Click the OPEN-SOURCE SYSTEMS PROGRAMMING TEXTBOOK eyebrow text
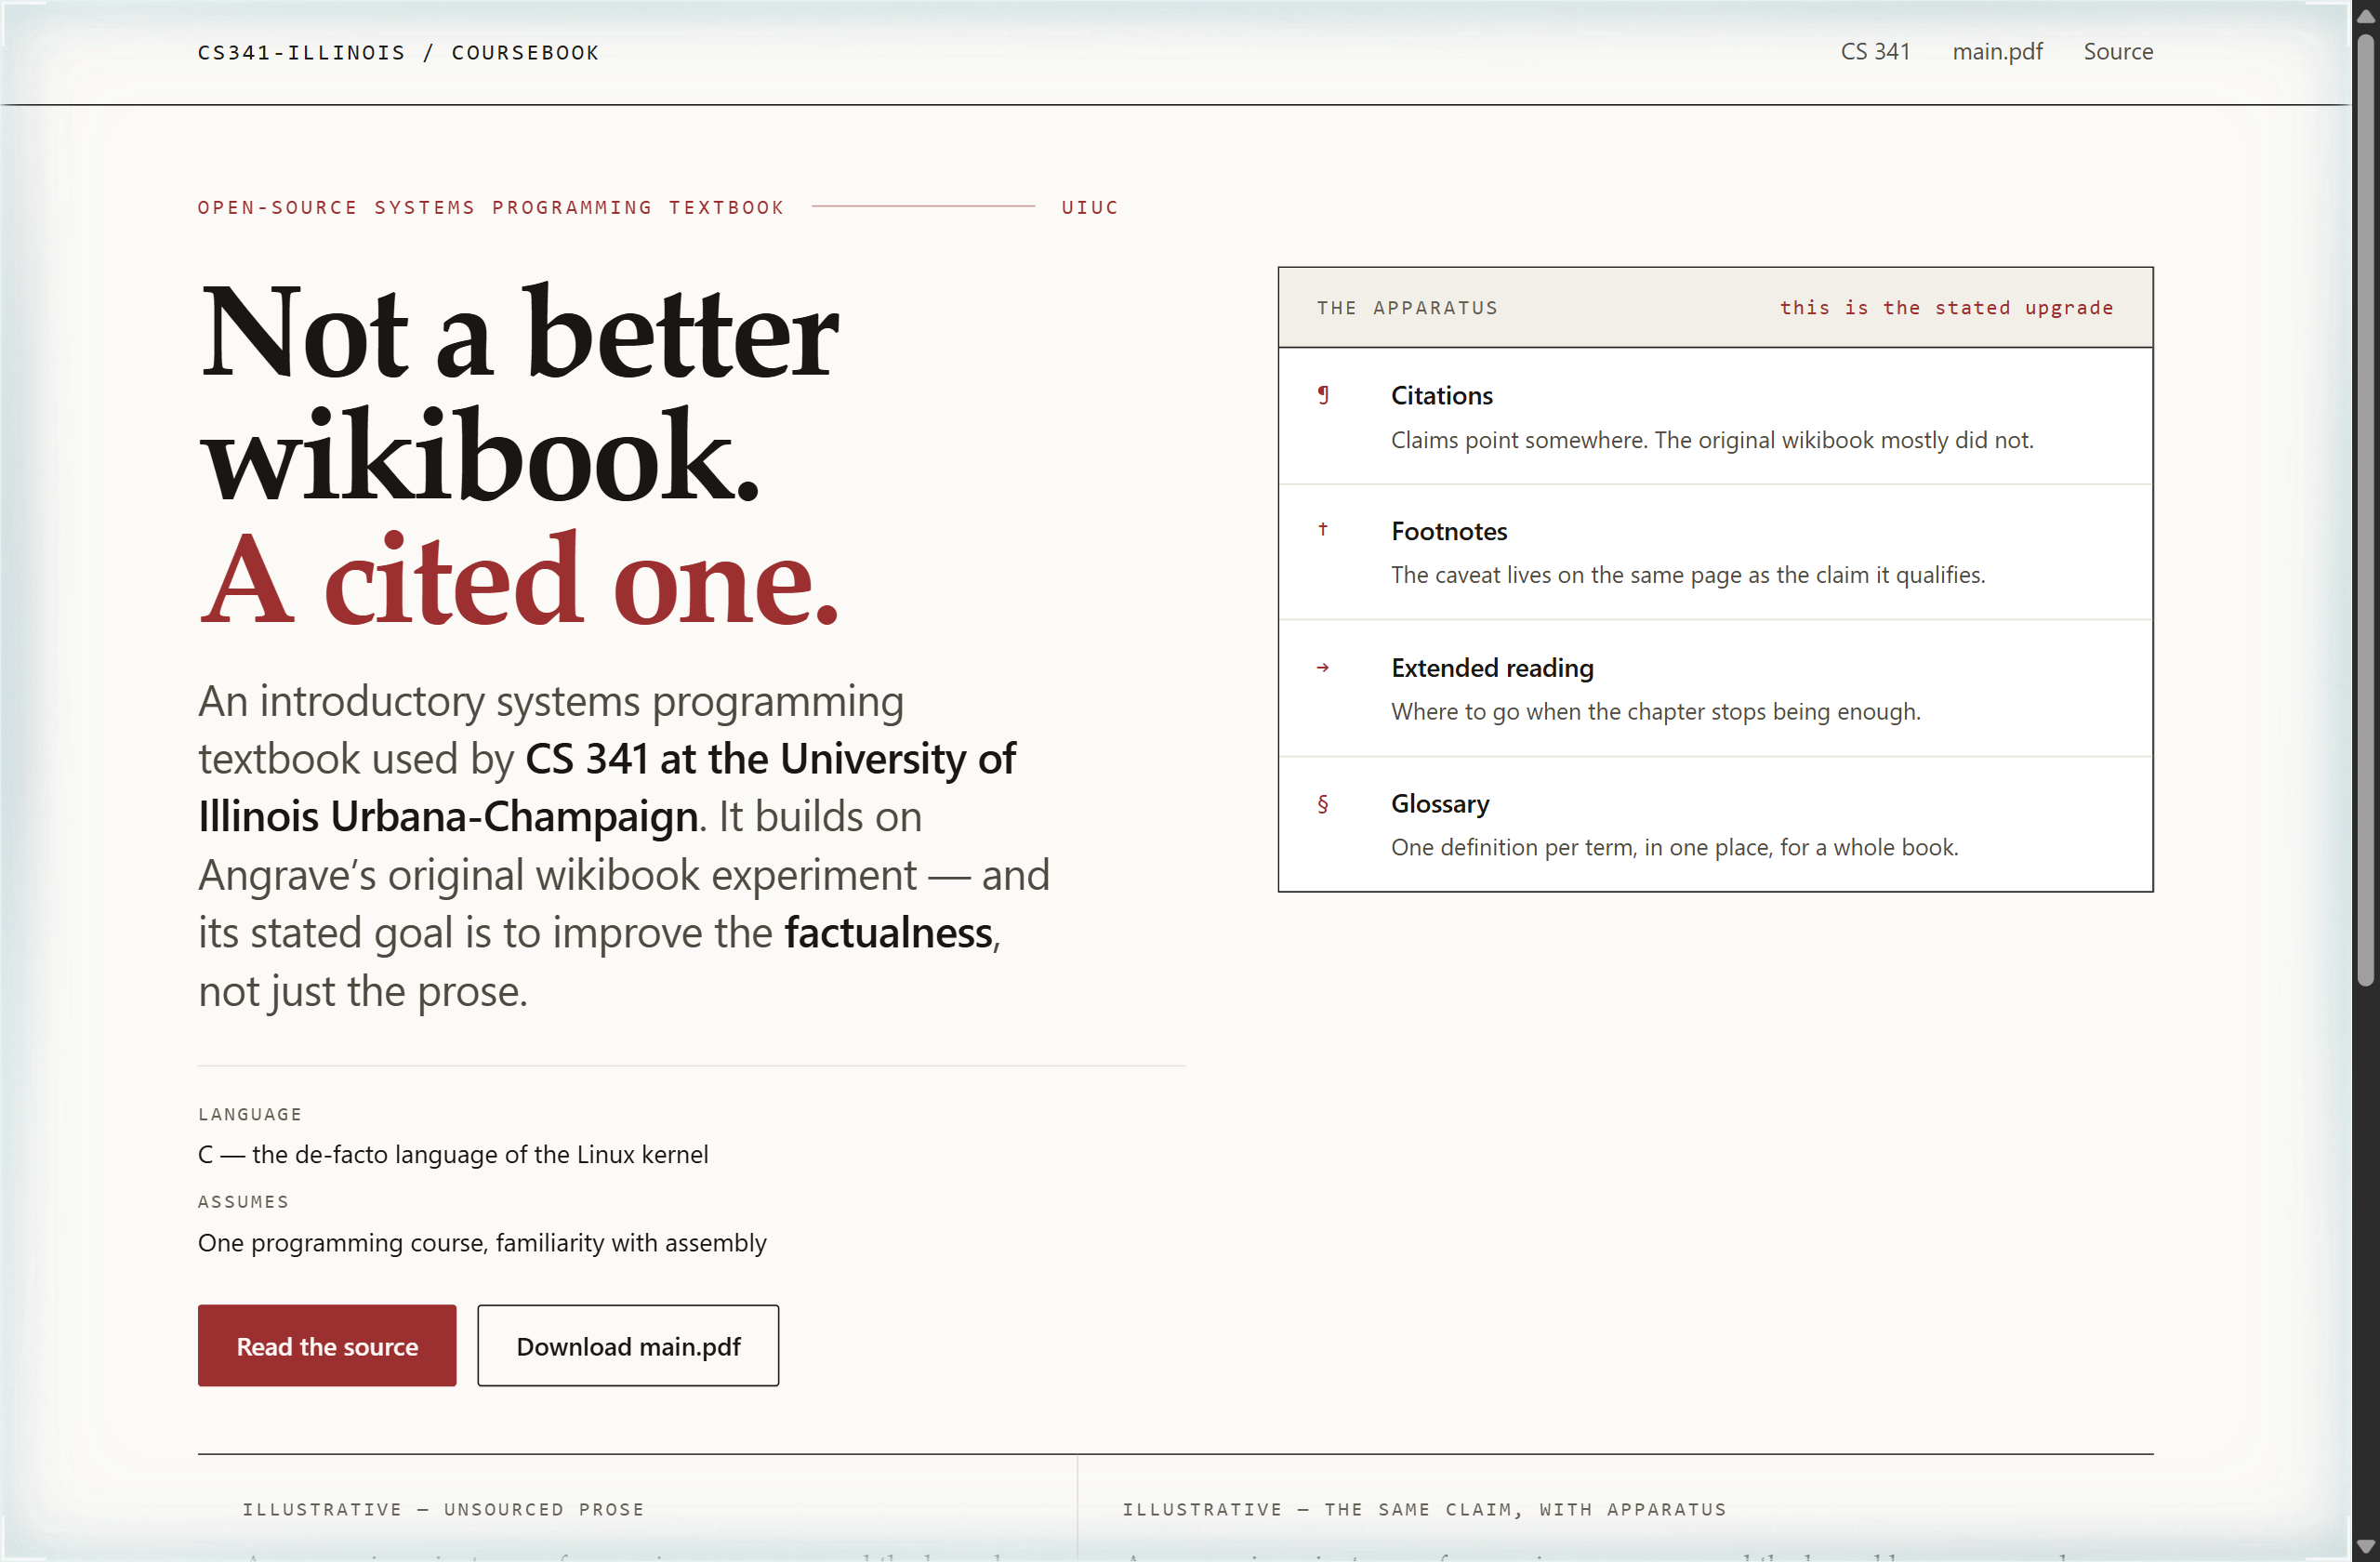This screenshot has width=2380, height=1562. [491, 207]
